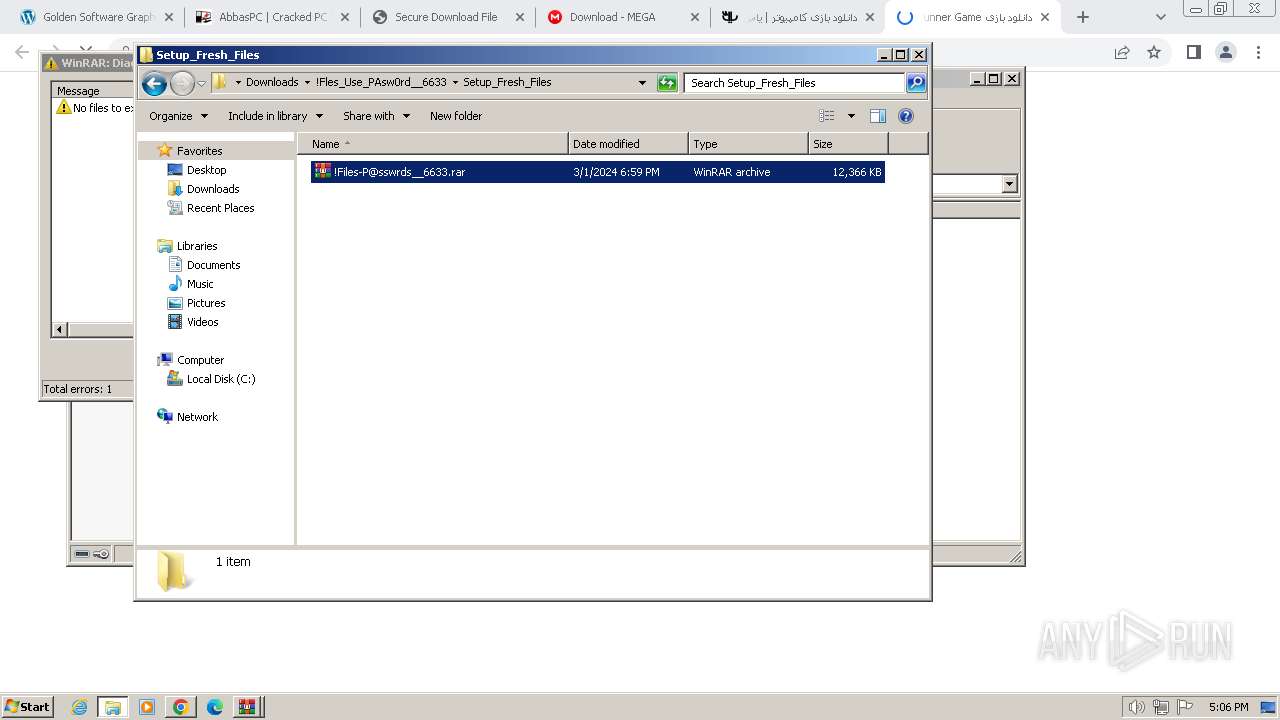This screenshot has width=1280, height=720.
Task: Change view layout icon in Explorer
Action: tap(827, 116)
